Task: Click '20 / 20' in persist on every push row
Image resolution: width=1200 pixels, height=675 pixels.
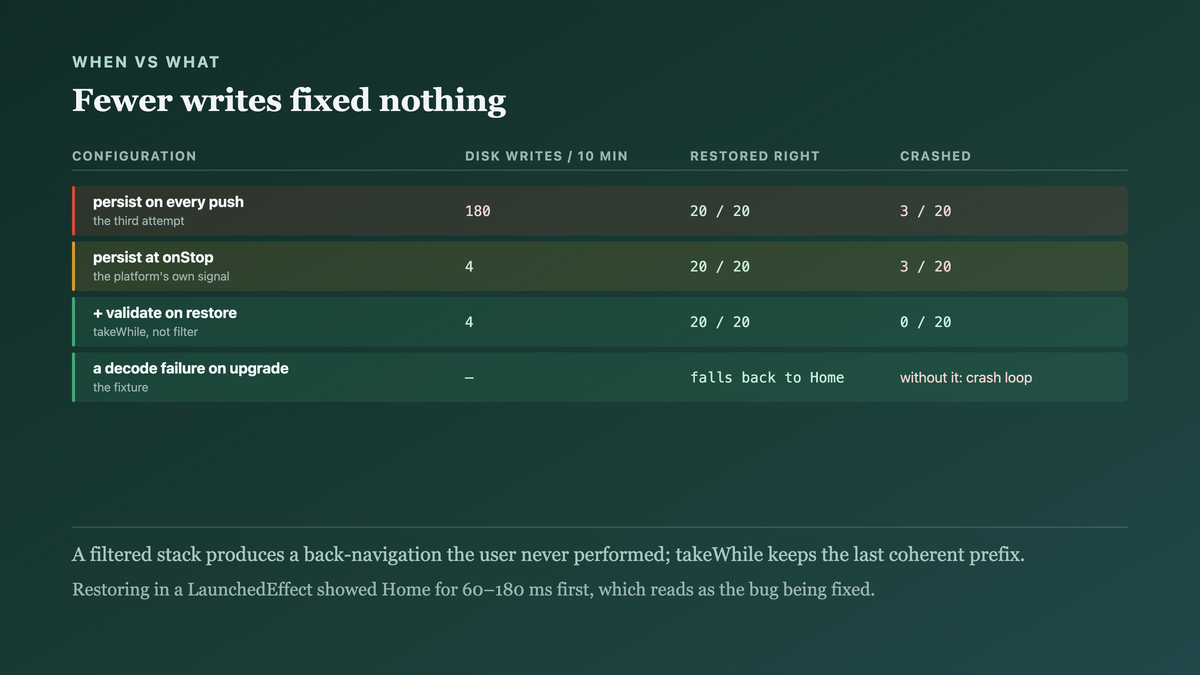Action: (x=720, y=211)
